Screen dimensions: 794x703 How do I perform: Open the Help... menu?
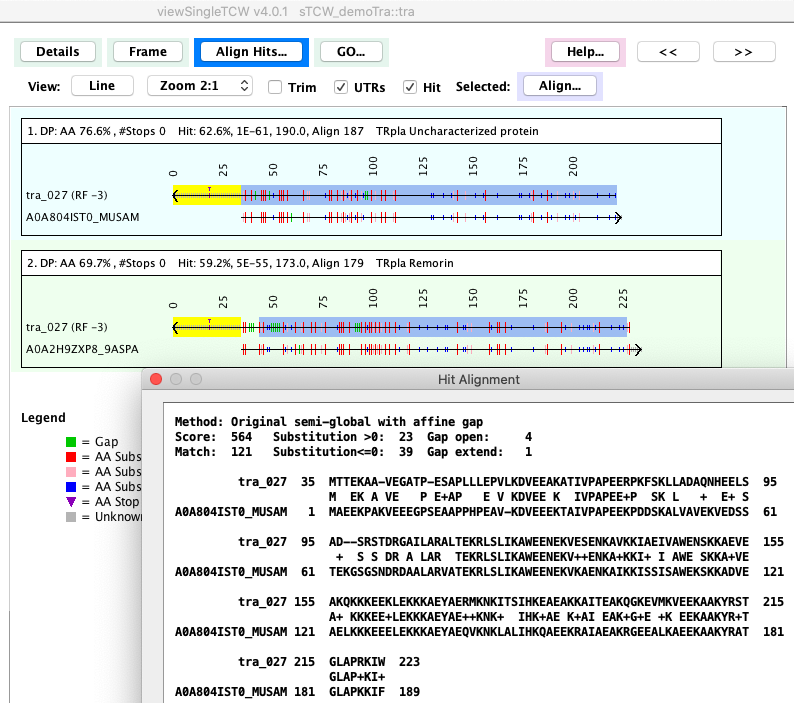pyautogui.click(x=585, y=51)
